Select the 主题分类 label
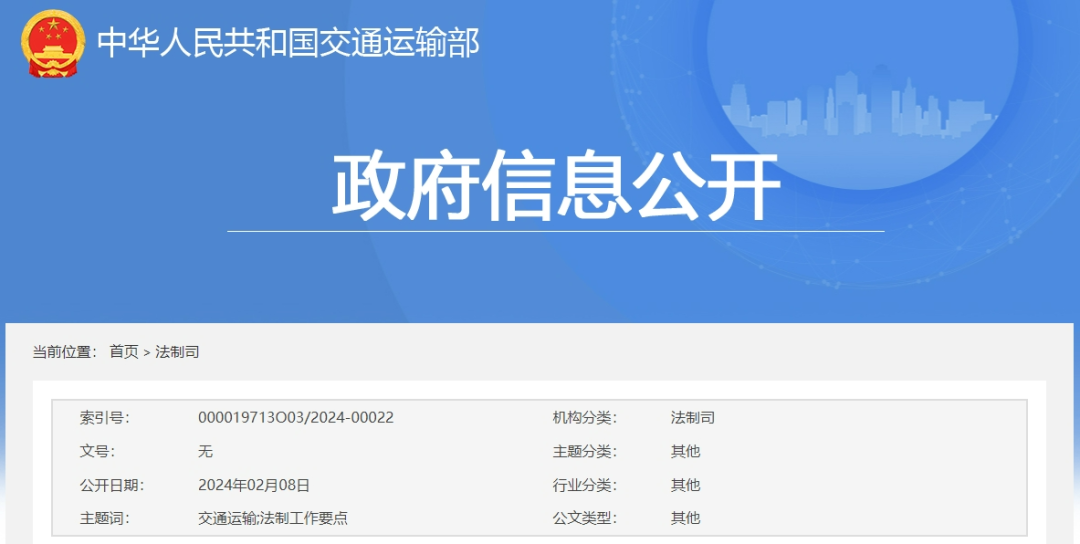The image size is (1080, 544). point(584,451)
